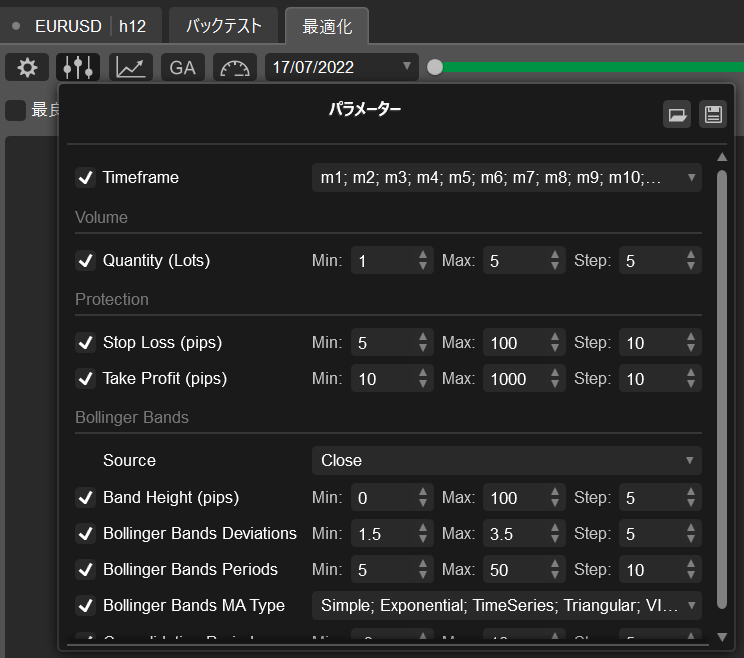
Task: Toggle Bollinger Bands Deviations checkbox
Action: [x=85, y=533]
